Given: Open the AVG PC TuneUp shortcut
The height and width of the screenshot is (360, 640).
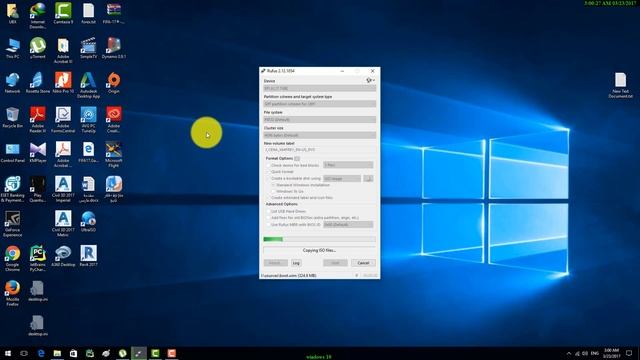Looking at the screenshot, I should click(x=89, y=120).
